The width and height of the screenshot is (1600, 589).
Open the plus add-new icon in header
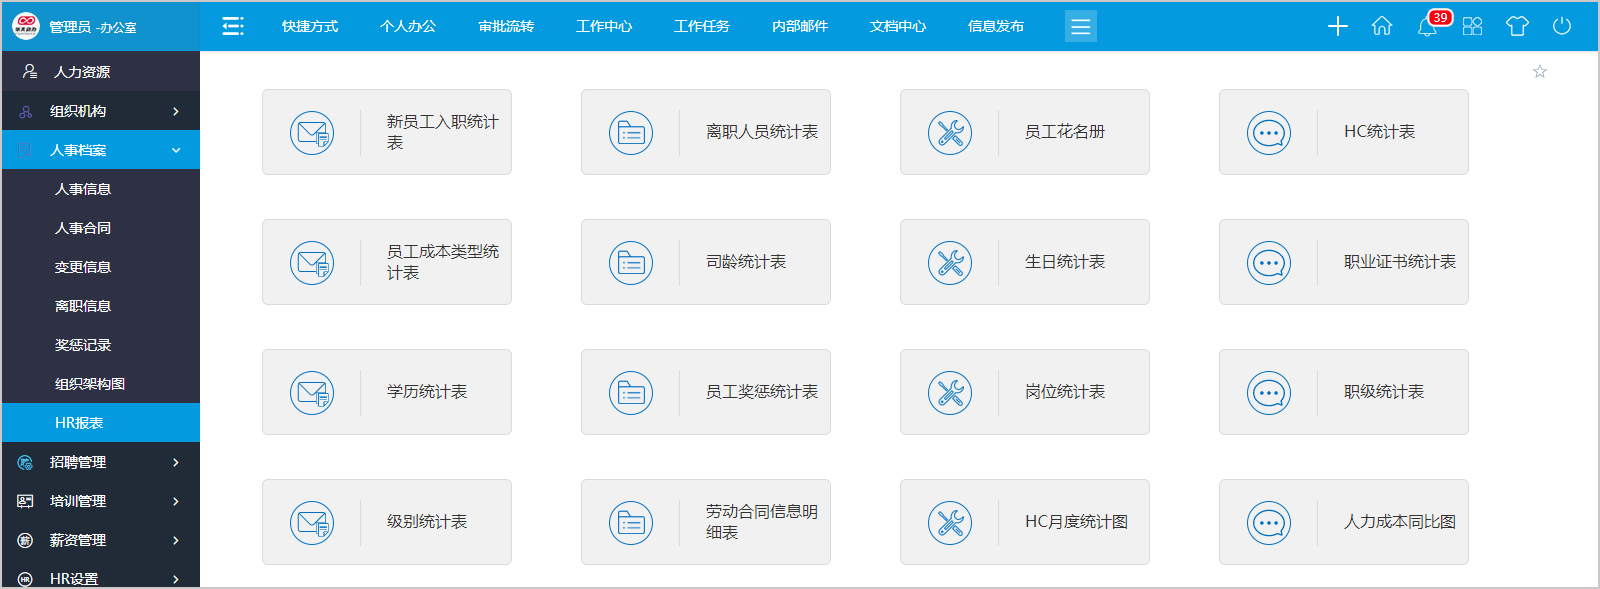(x=1338, y=26)
